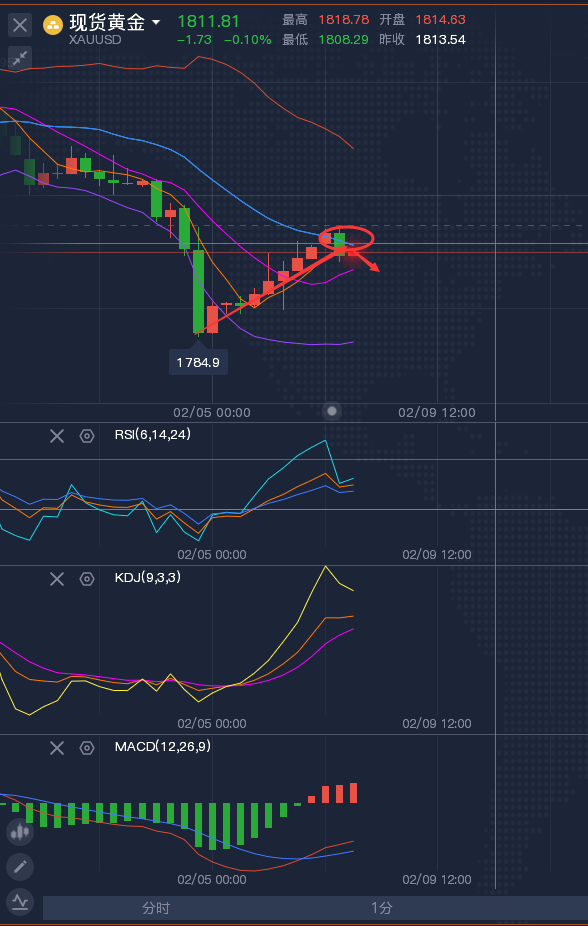
Task: Remove the RSI indicator panel
Action: coord(57,436)
